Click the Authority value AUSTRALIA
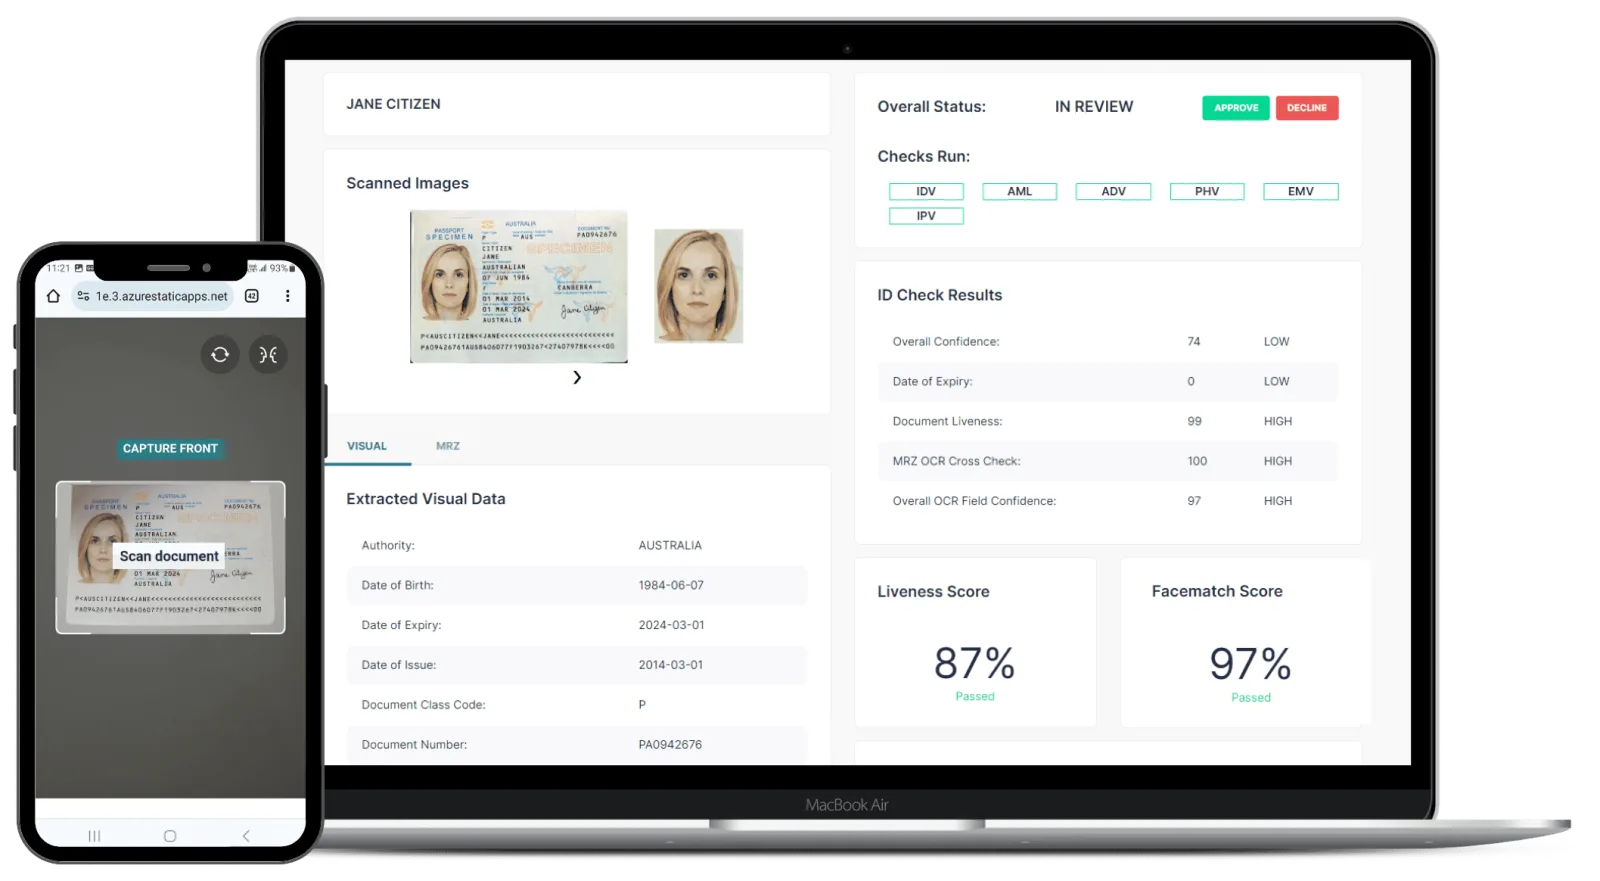The image size is (1600, 881). (x=670, y=545)
